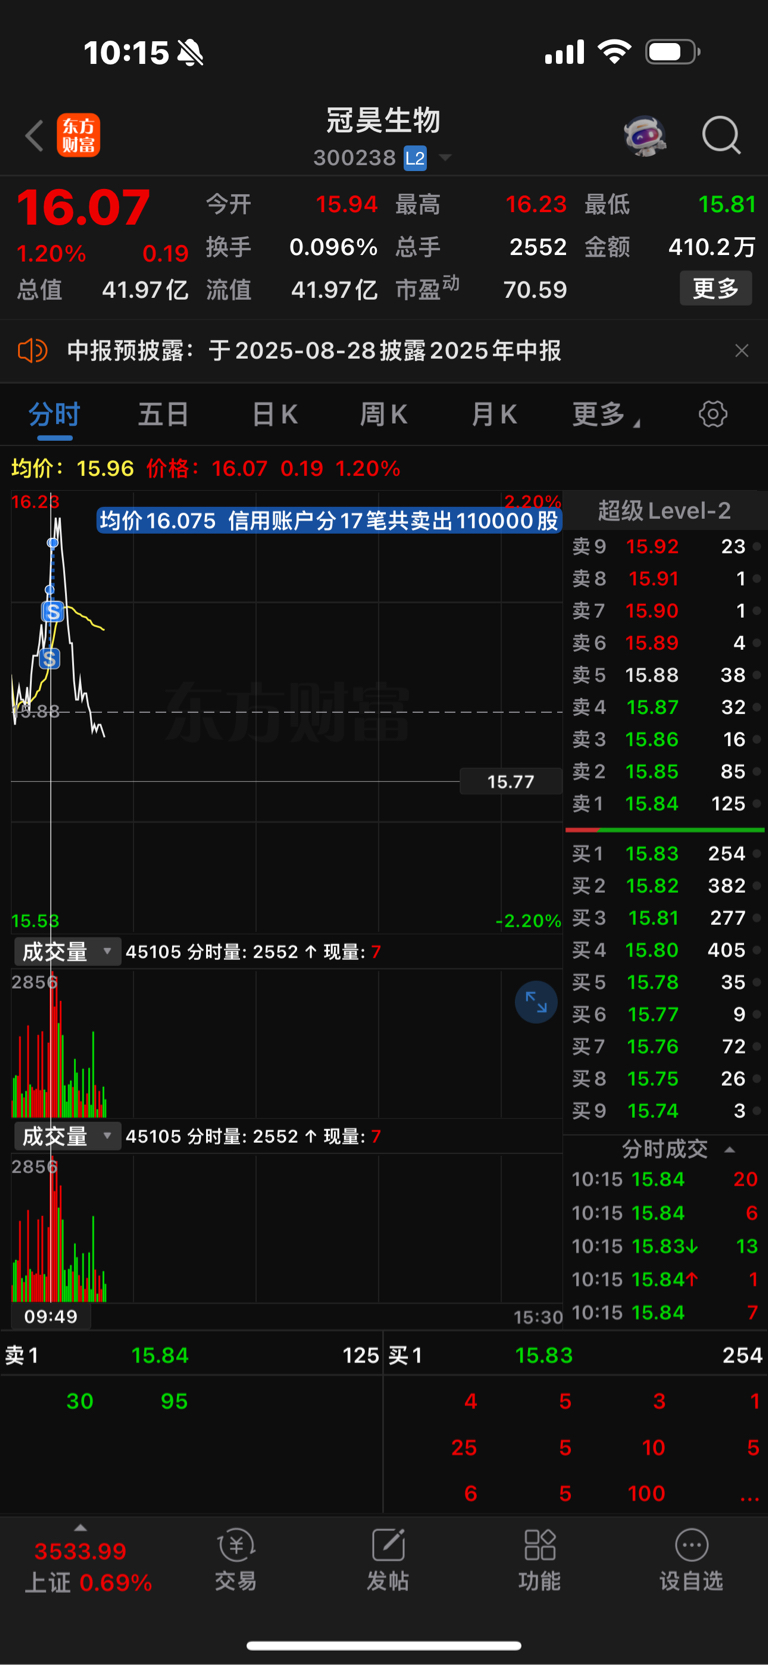
Task: Close the 中报预披露 announcement banner
Action: (742, 351)
